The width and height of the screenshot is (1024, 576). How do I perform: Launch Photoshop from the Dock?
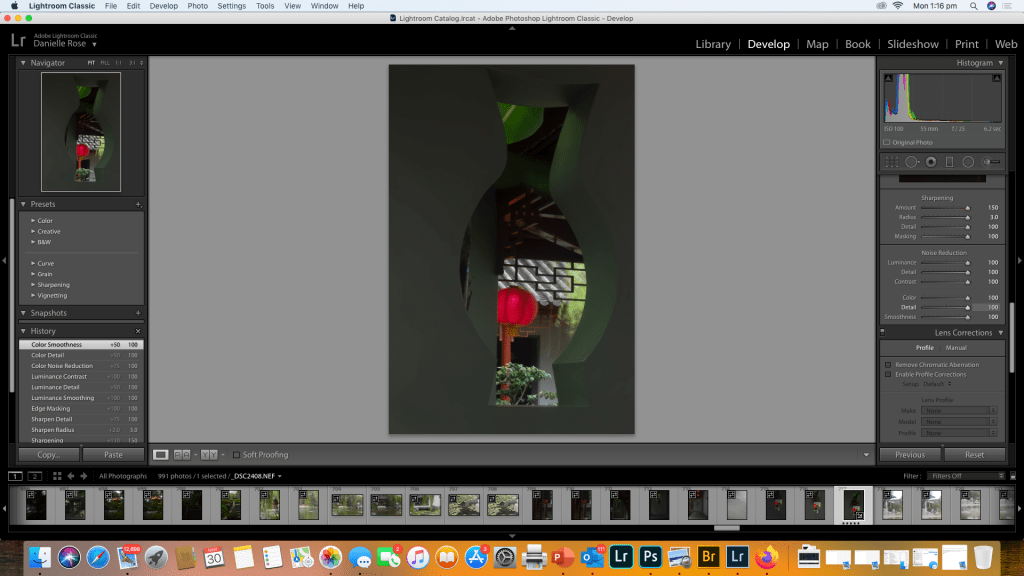click(650, 556)
